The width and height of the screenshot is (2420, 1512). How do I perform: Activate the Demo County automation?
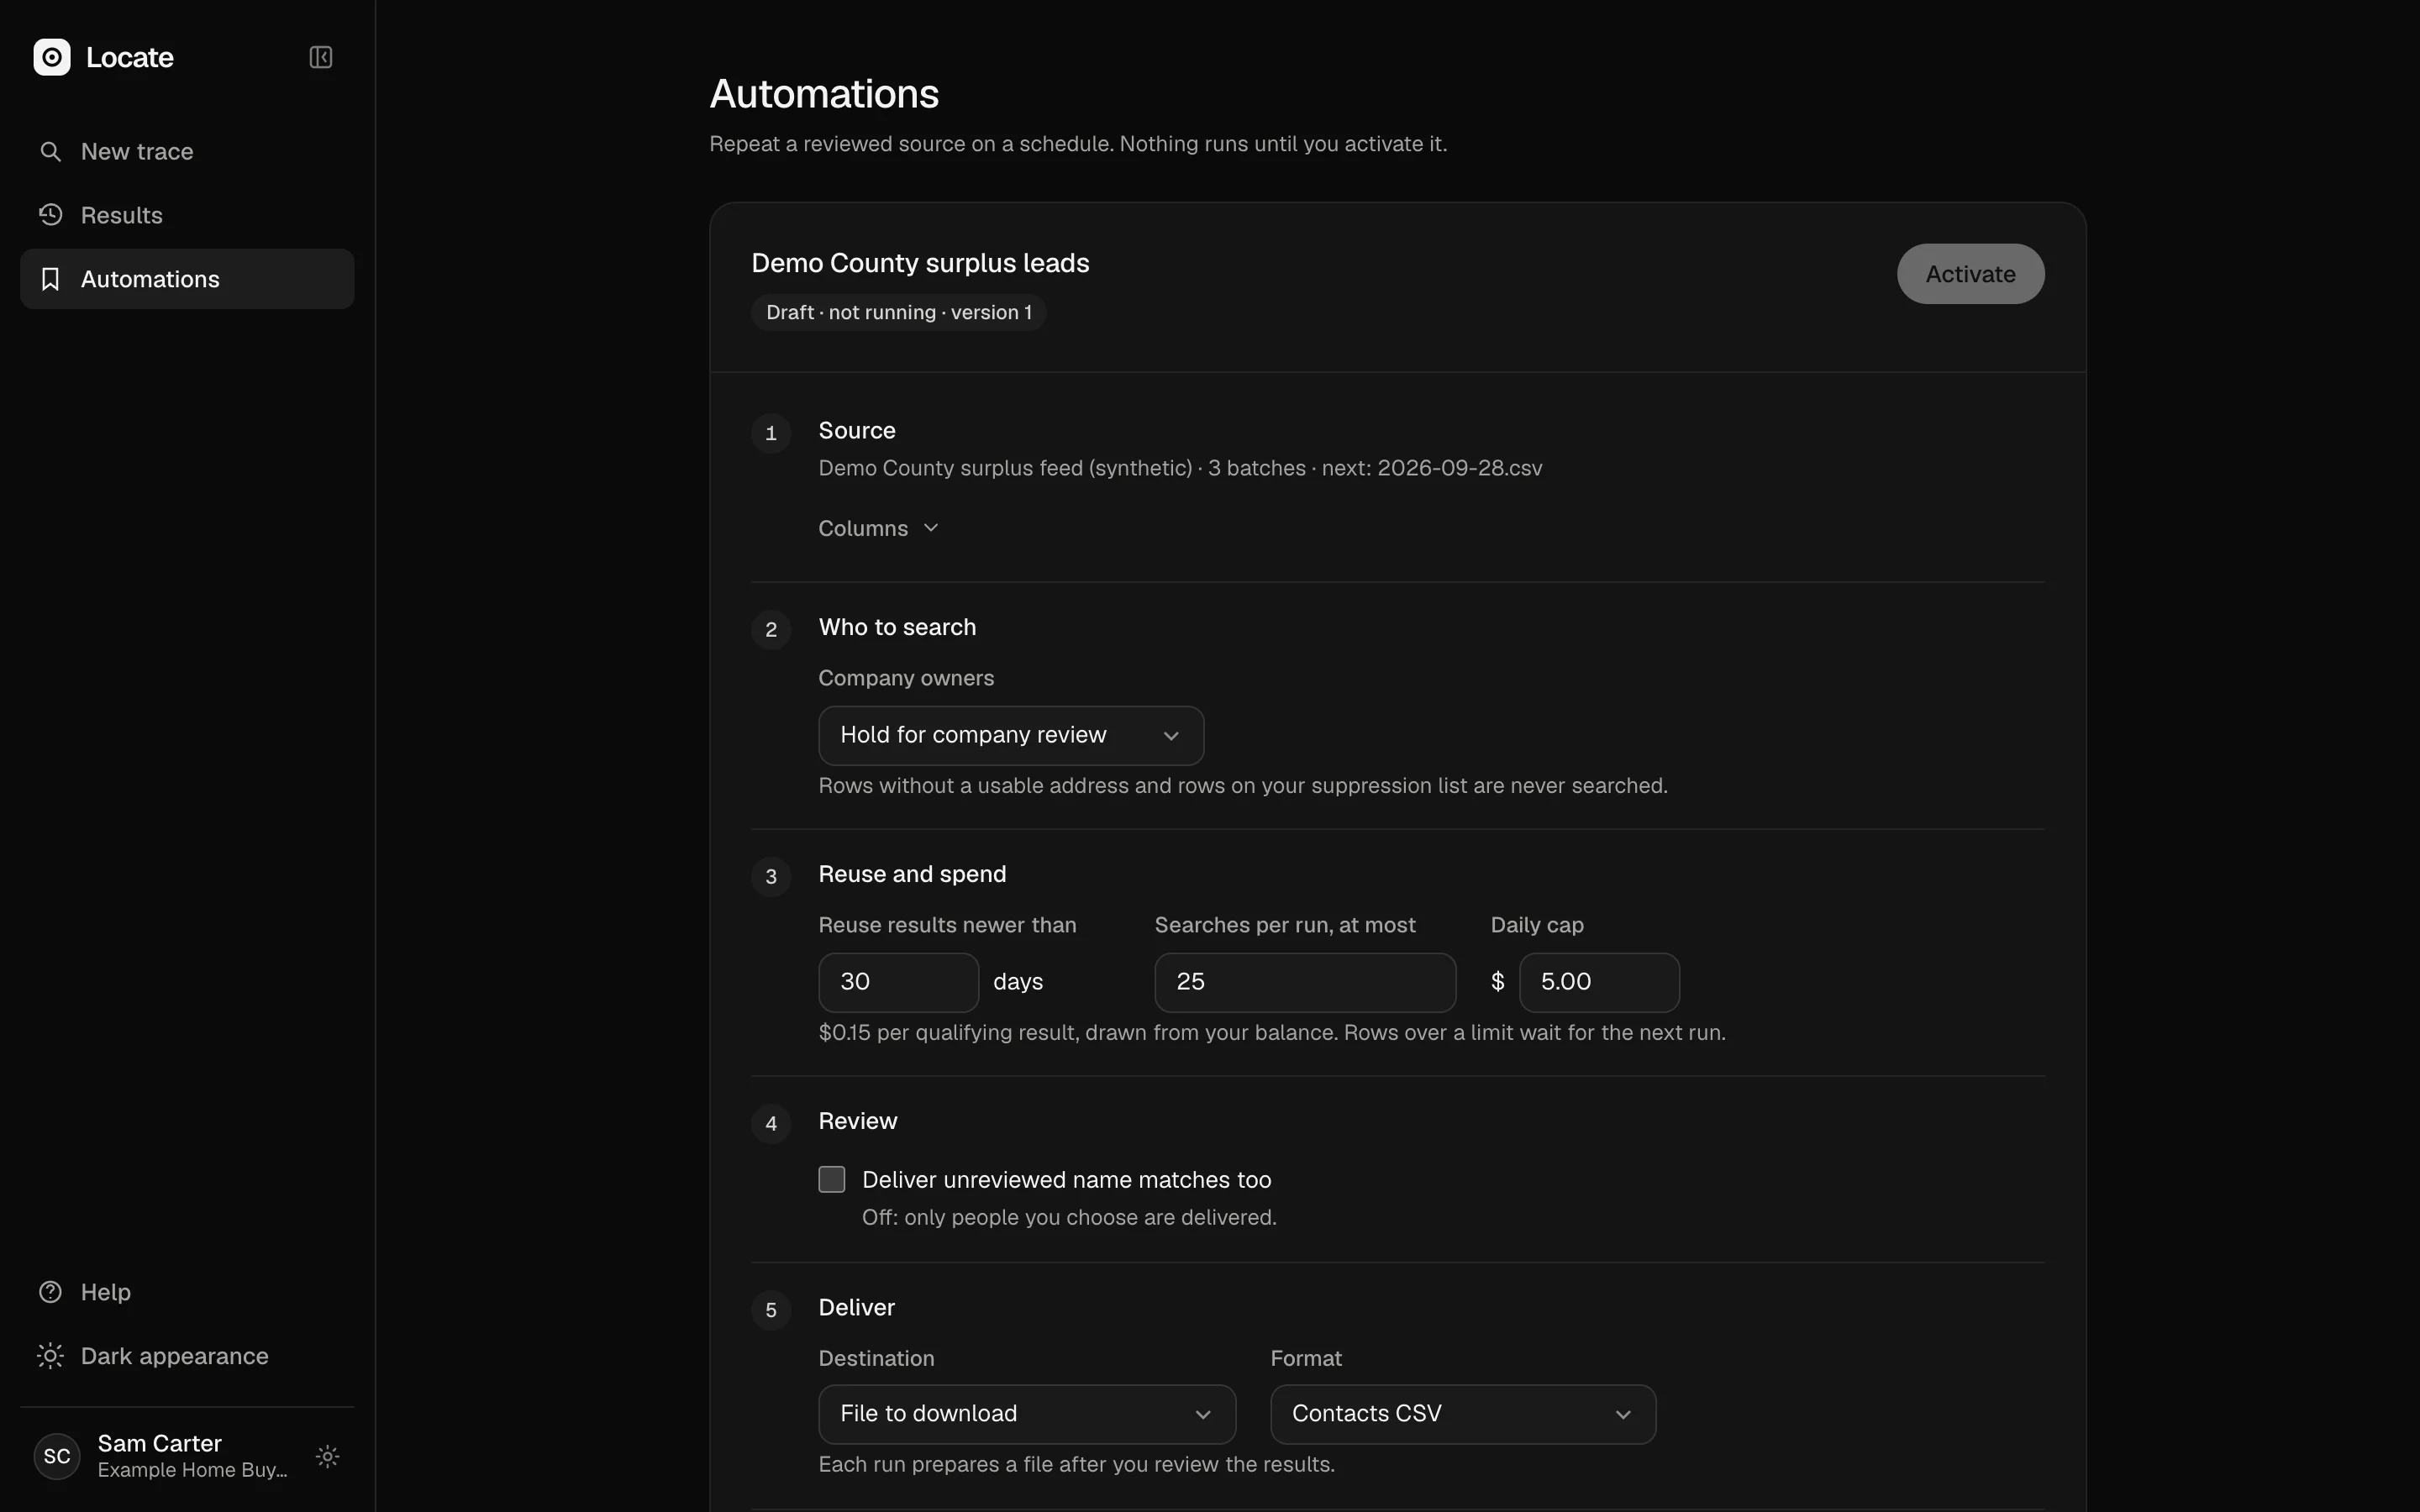[x=1970, y=274]
